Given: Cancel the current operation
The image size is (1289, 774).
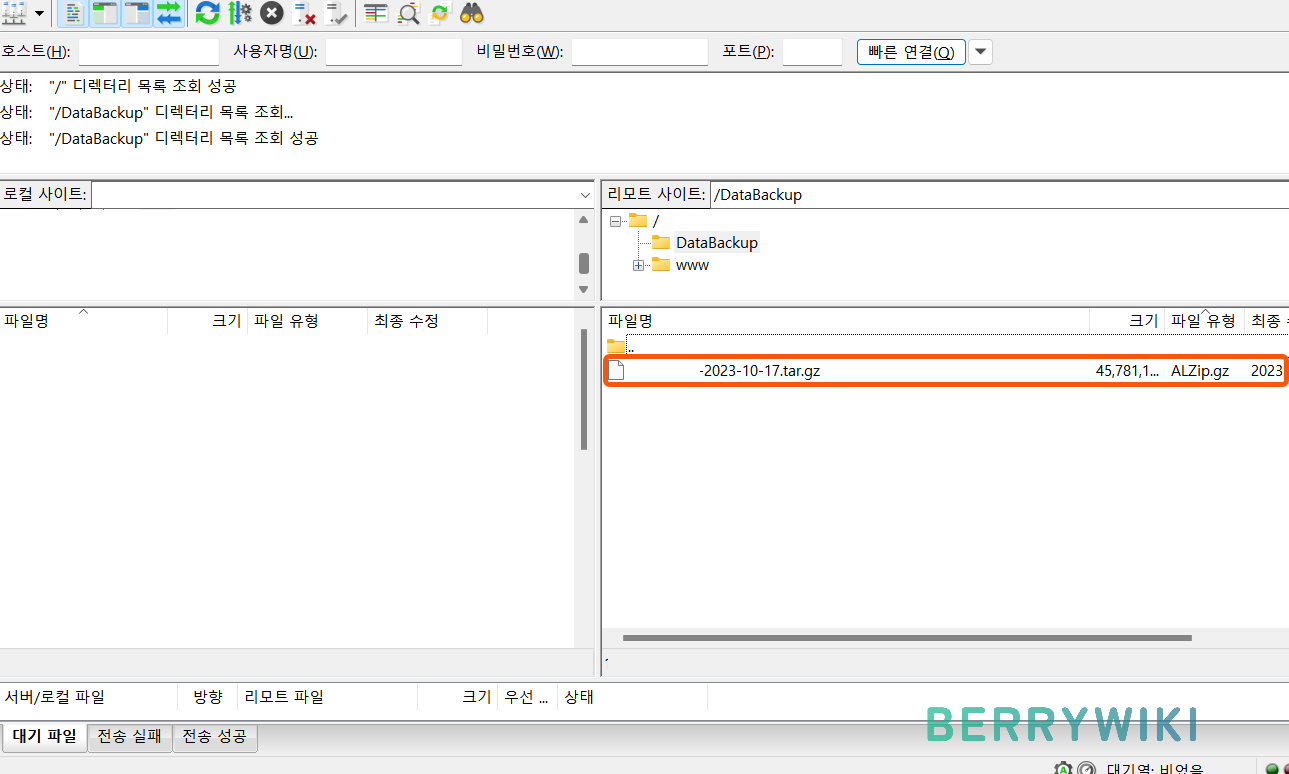Looking at the screenshot, I should point(272,13).
